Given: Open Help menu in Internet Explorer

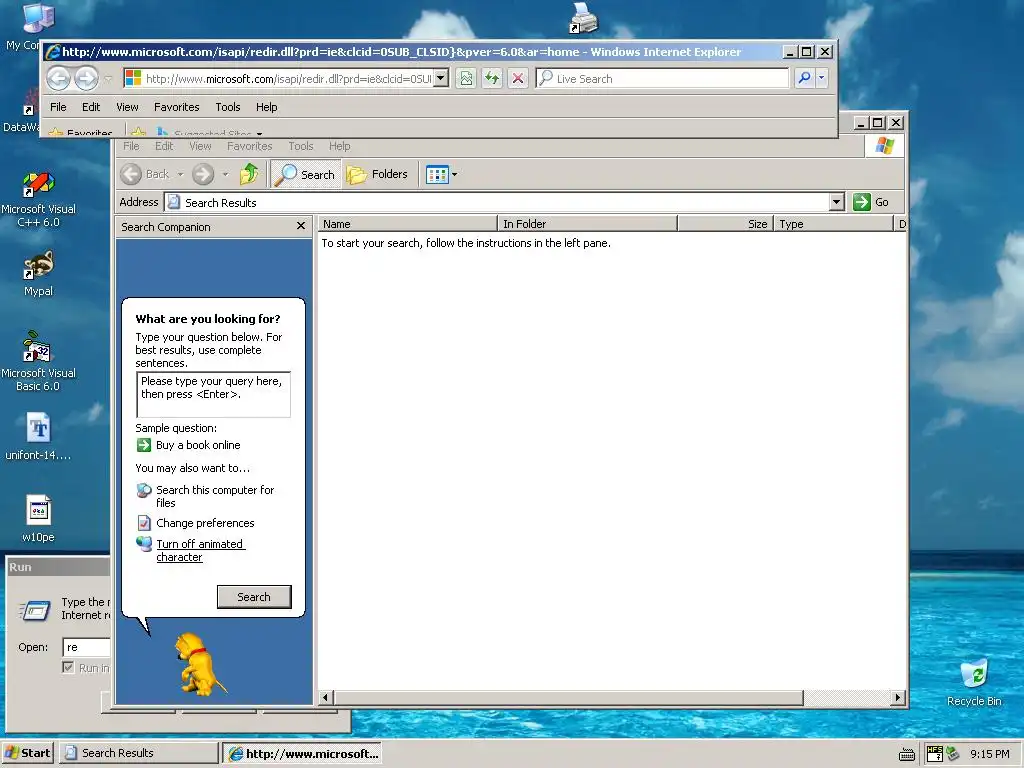Looking at the screenshot, I should 266,107.
